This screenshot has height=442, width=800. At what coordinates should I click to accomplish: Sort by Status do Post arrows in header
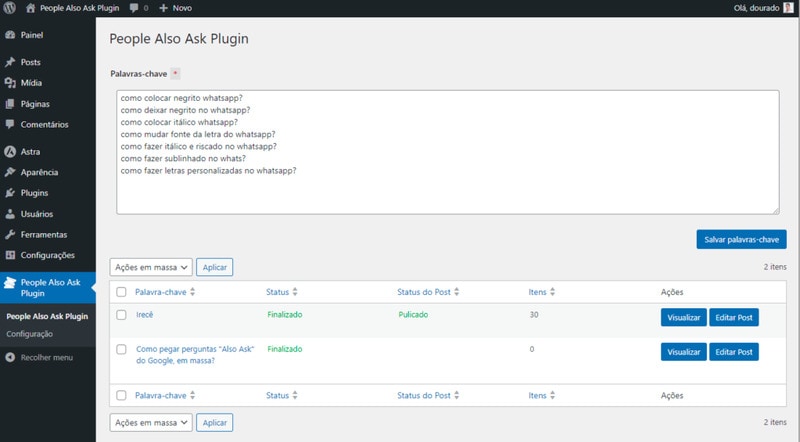pyautogui.click(x=457, y=292)
